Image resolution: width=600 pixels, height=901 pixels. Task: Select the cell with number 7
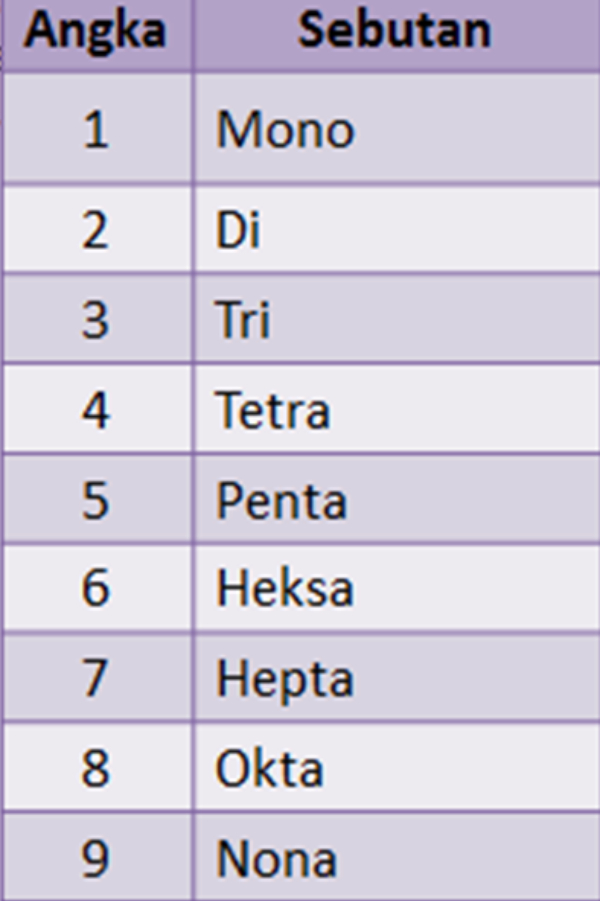(x=97, y=677)
